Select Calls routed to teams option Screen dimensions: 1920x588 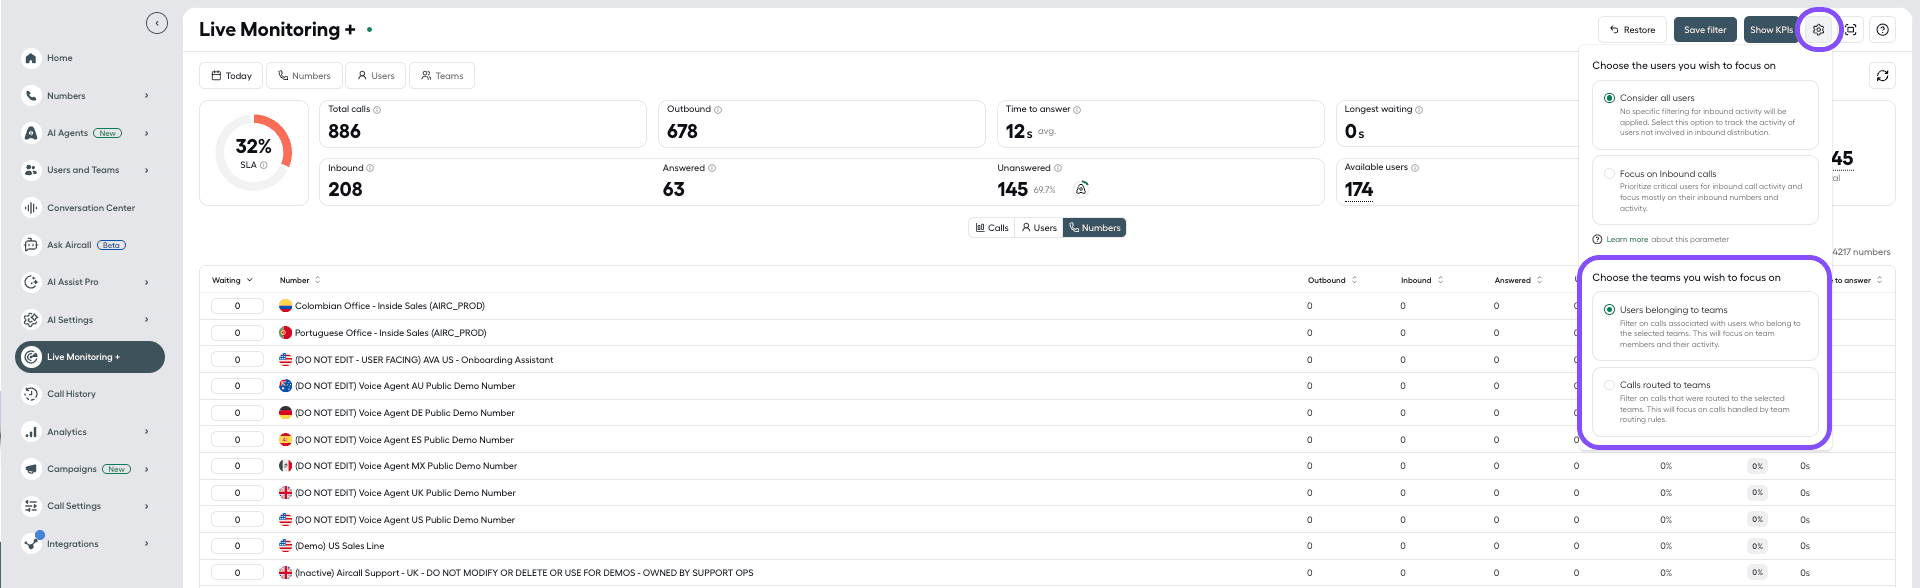click(x=1705, y=402)
